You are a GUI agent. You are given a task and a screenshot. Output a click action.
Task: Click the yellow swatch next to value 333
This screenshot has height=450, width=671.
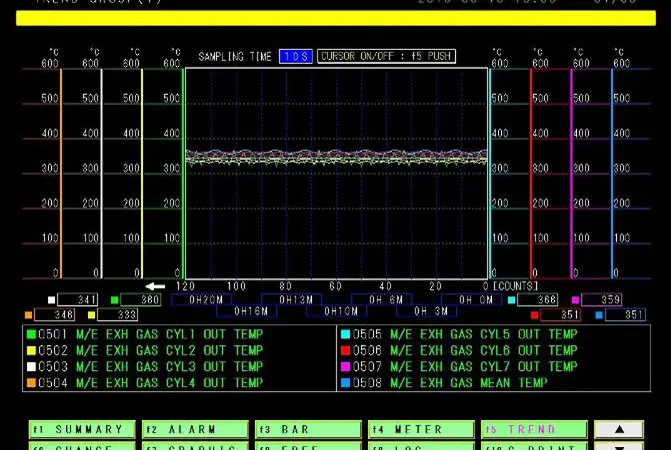[x=91, y=315]
